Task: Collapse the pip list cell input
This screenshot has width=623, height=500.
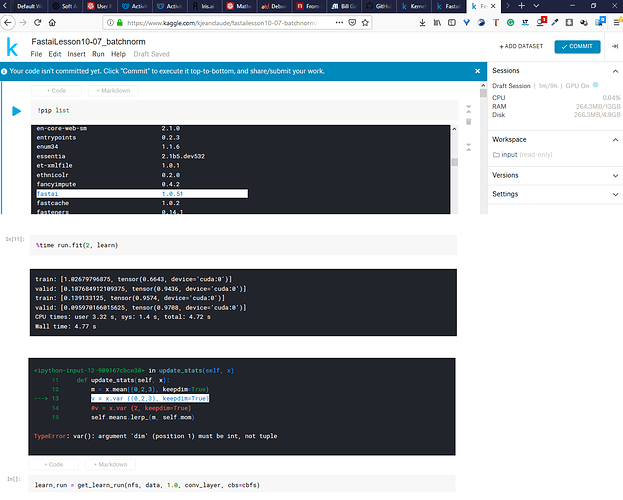Action: [x=468, y=108]
